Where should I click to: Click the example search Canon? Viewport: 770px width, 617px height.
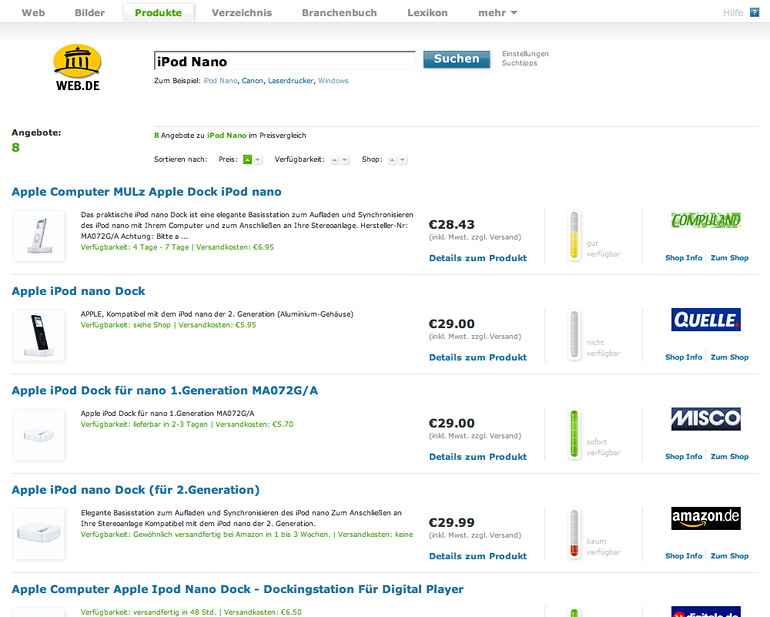tap(252, 81)
